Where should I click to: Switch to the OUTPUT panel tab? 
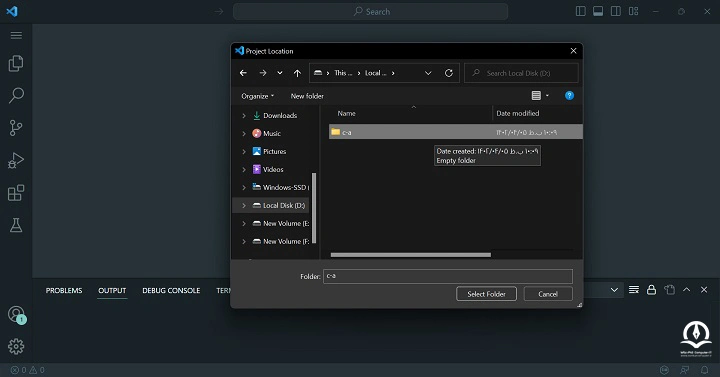coord(112,291)
